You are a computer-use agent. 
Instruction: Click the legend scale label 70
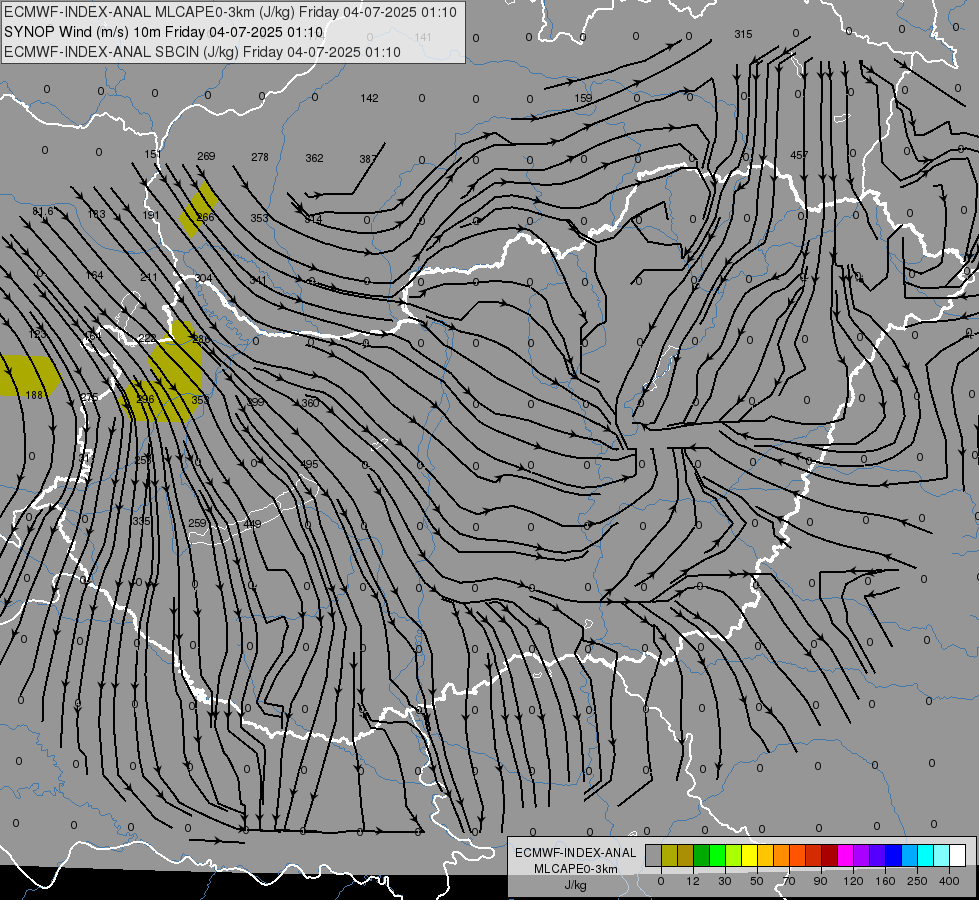pos(789,881)
